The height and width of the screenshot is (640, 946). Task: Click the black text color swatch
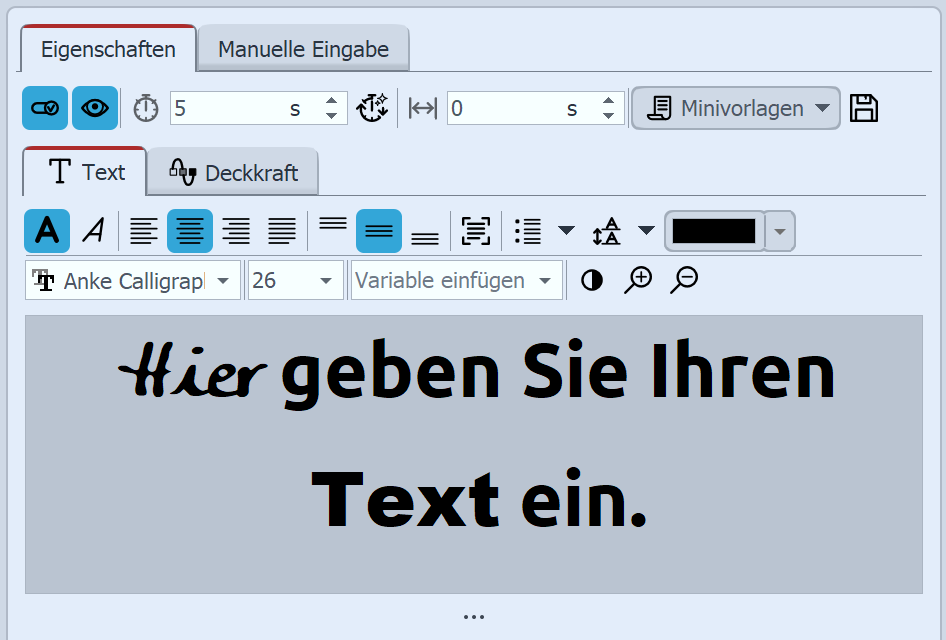click(x=714, y=231)
